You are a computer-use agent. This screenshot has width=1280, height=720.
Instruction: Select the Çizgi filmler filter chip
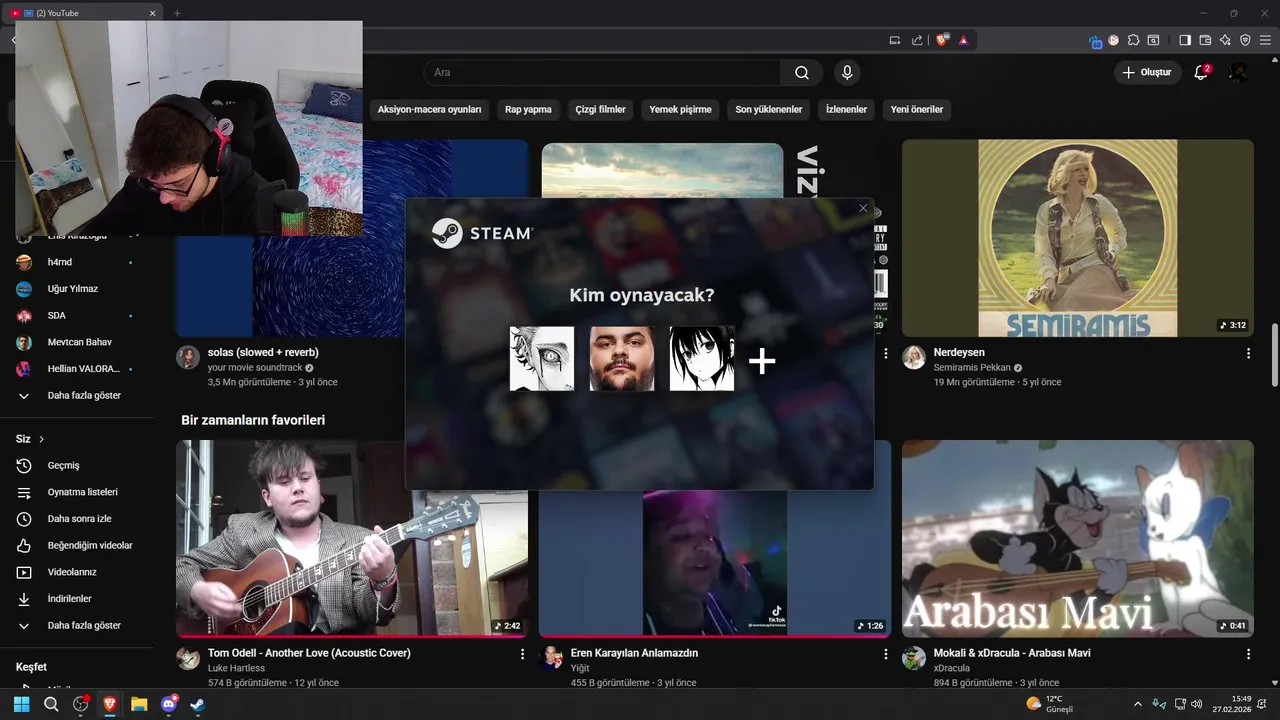[600, 109]
